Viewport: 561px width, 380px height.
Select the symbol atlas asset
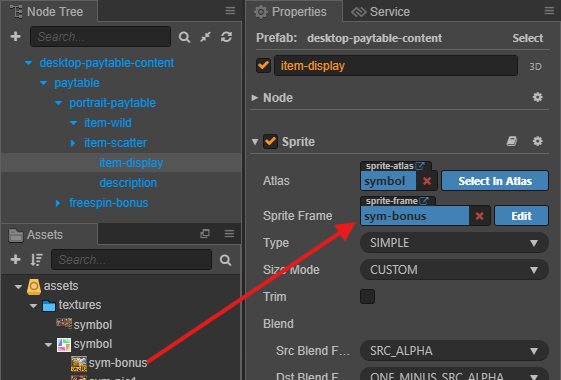coord(93,344)
